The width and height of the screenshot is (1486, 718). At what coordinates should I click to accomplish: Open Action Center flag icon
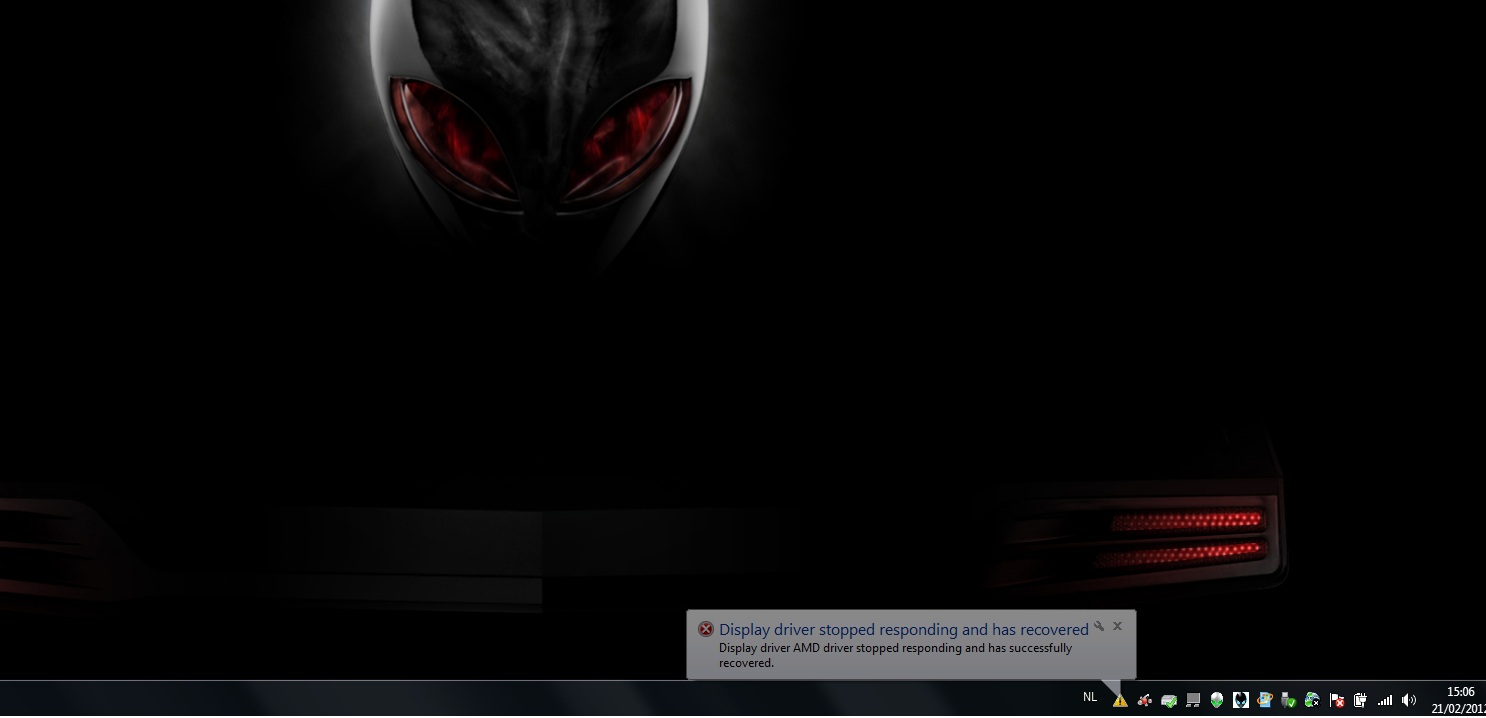1336,700
